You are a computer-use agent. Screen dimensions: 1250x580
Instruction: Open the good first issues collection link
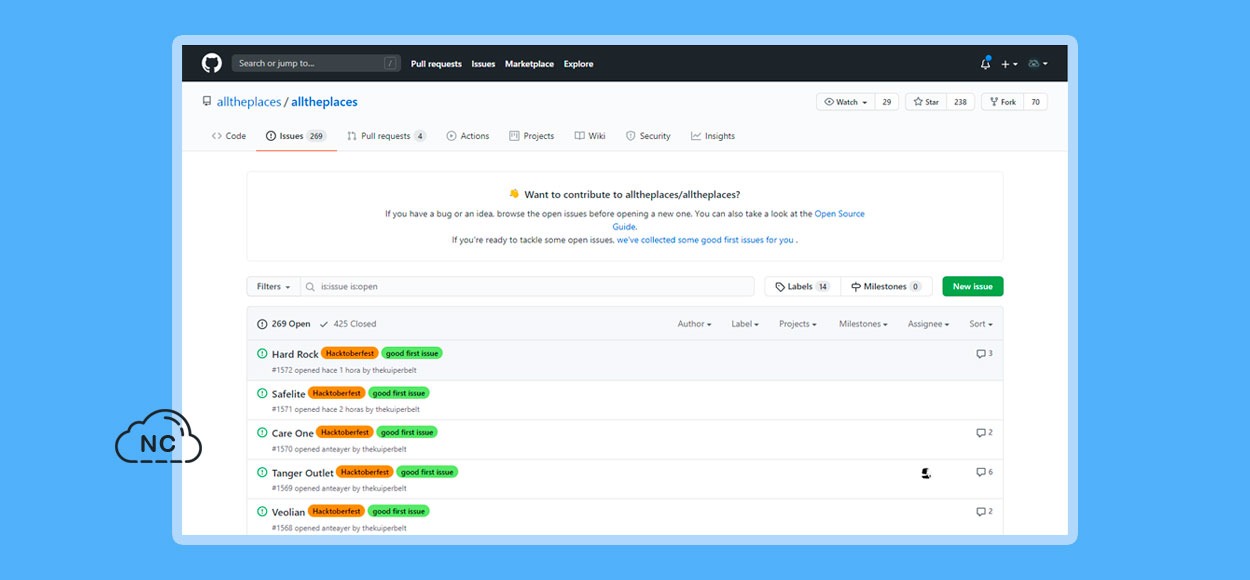(x=705, y=240)
